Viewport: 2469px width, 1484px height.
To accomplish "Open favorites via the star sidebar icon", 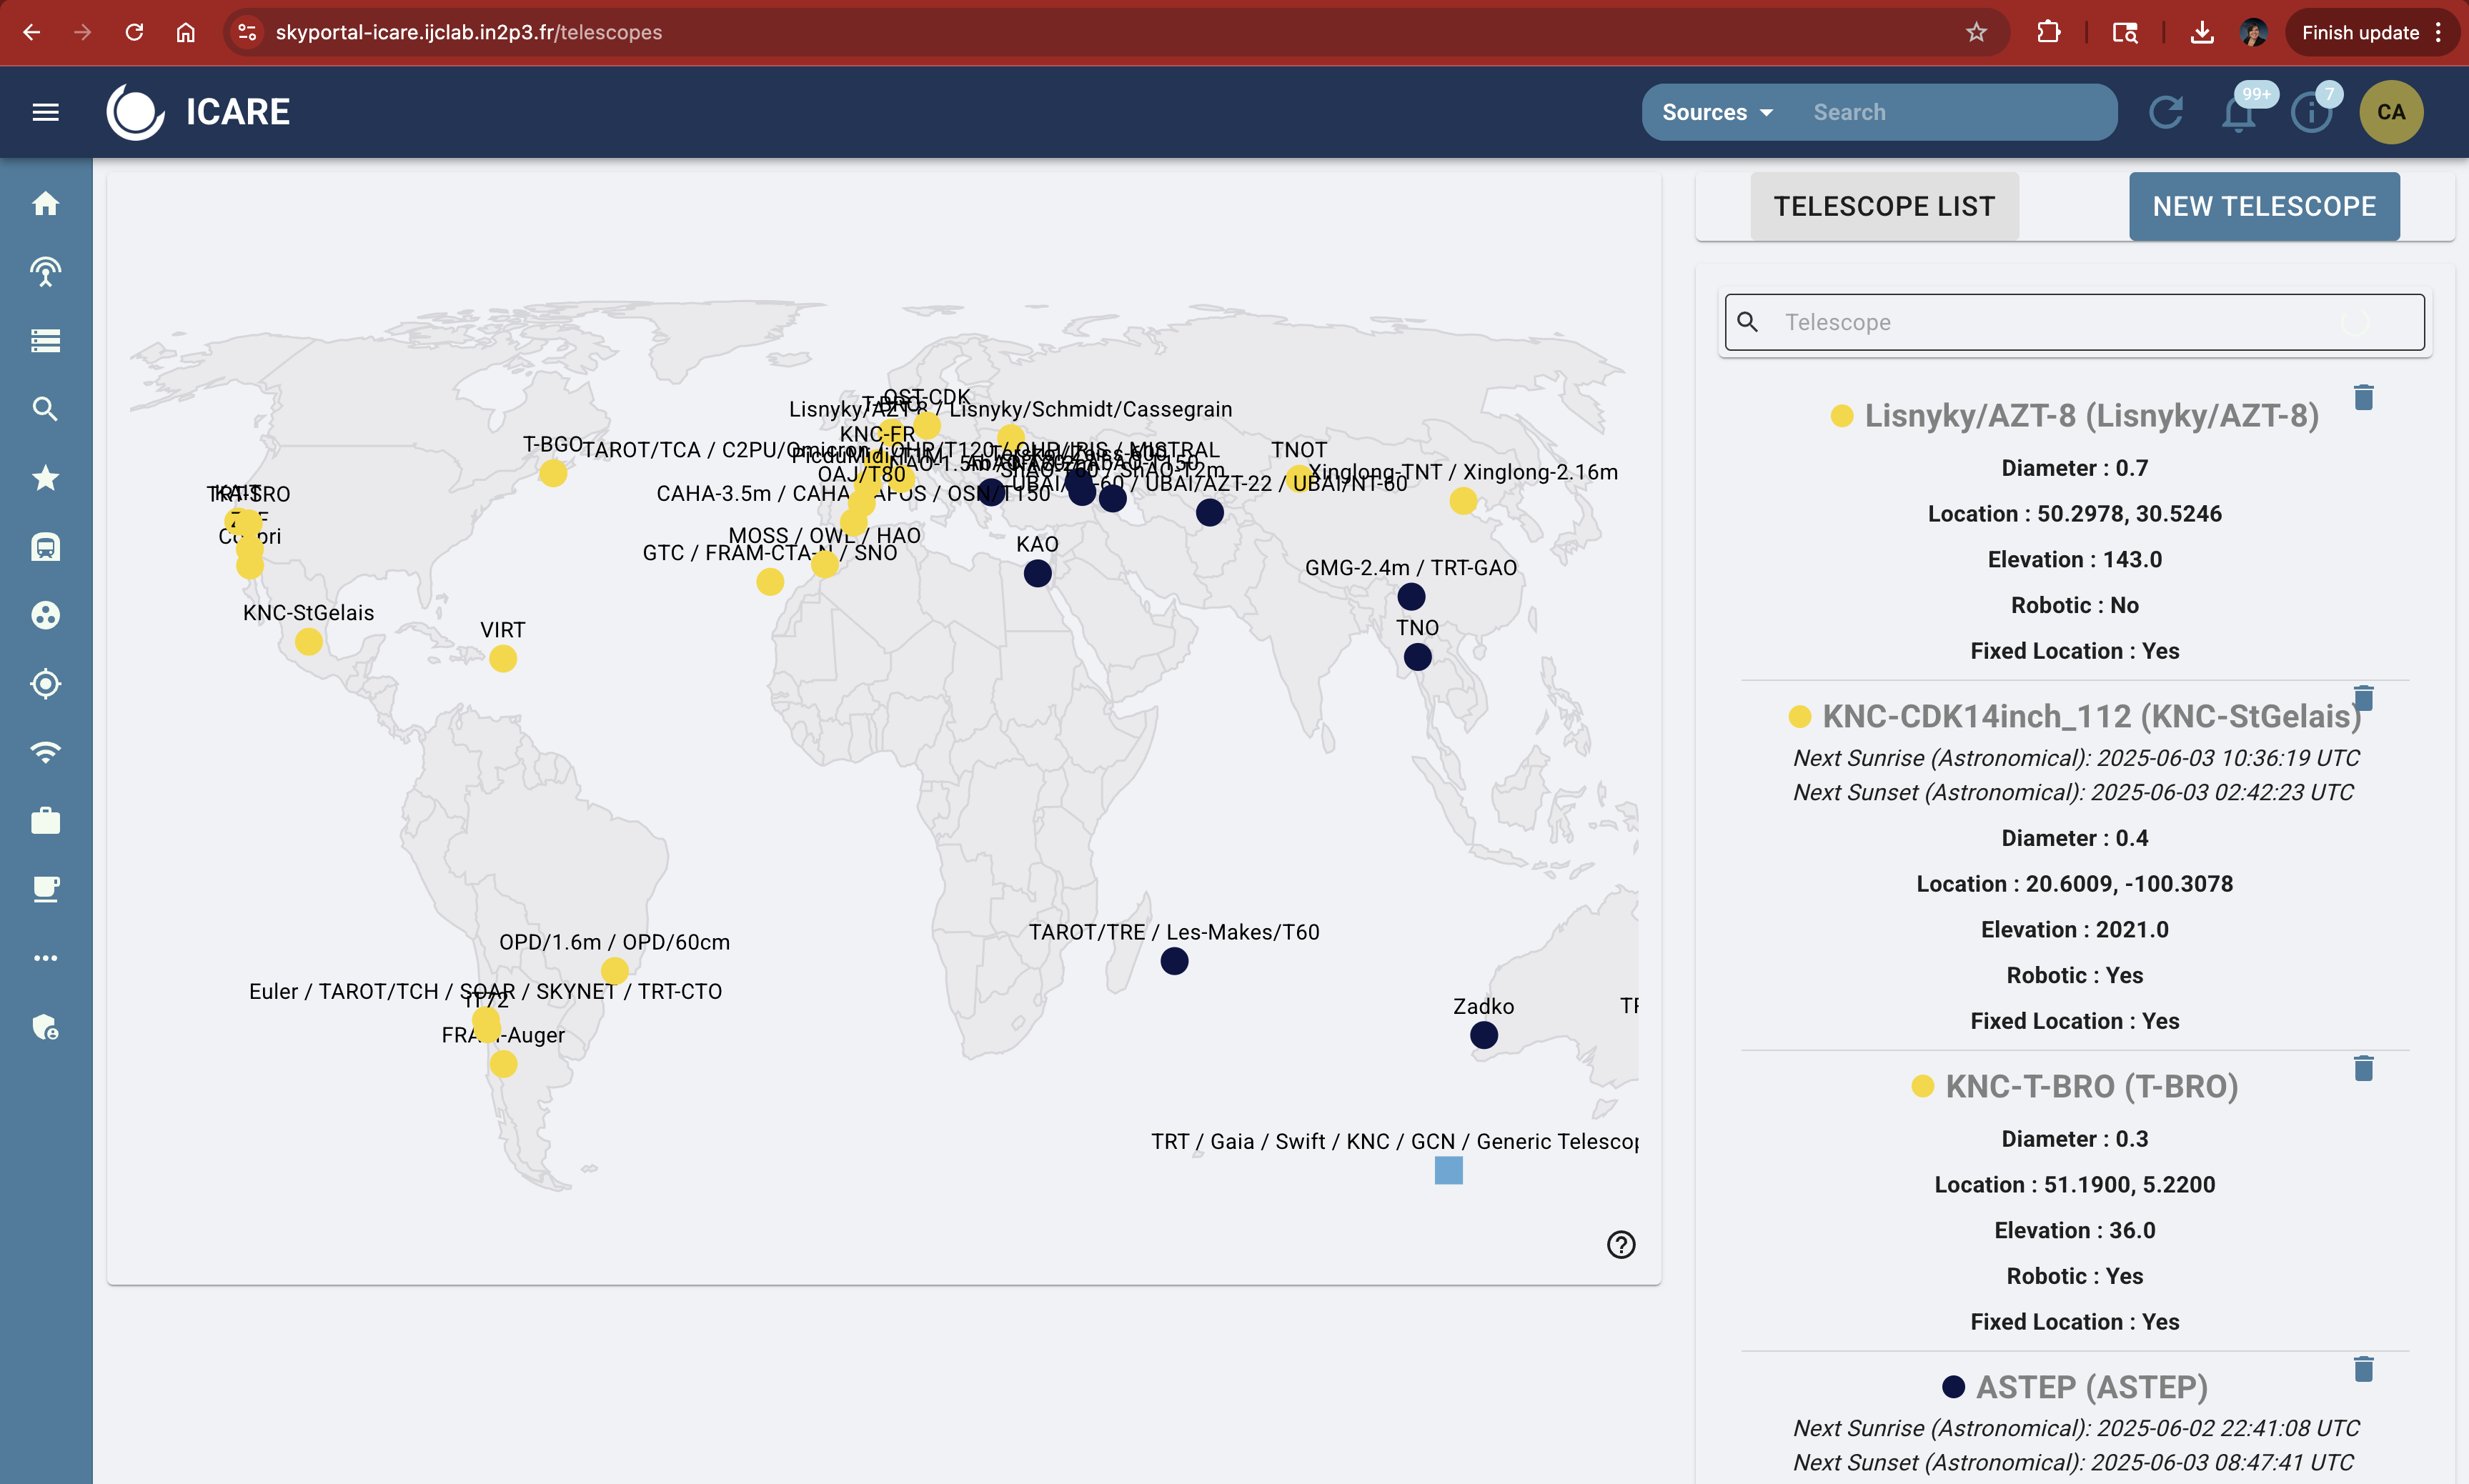I will click(46, 478).
